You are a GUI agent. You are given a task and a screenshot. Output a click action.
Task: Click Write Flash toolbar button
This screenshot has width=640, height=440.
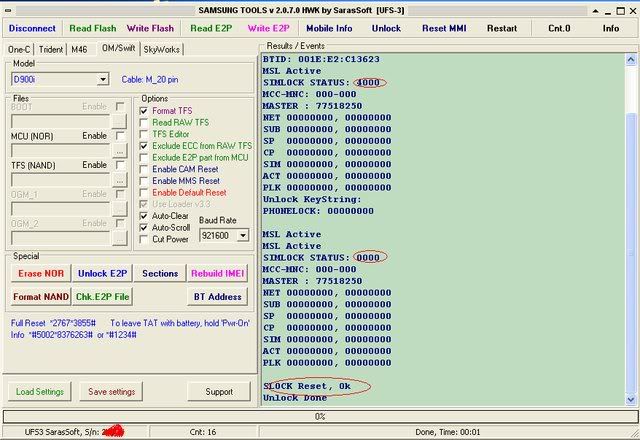(150, 28)
